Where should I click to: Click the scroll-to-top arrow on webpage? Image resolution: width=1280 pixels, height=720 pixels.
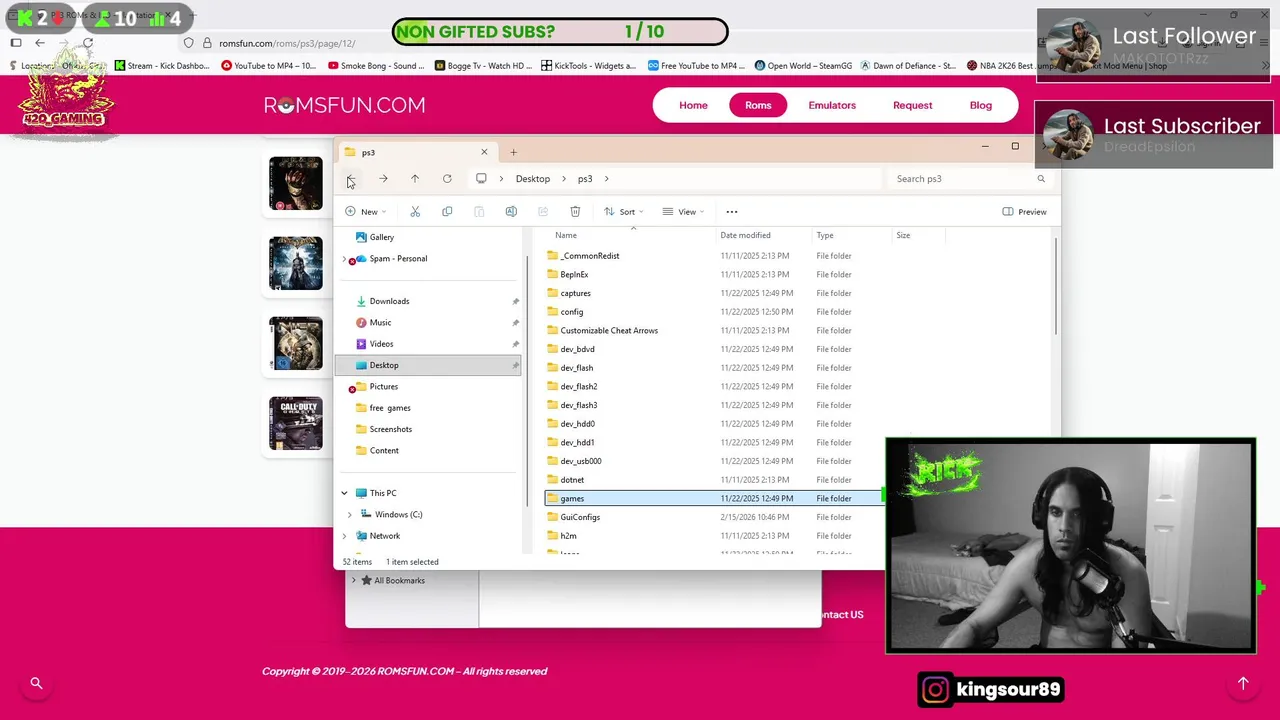click(1243, 683)
